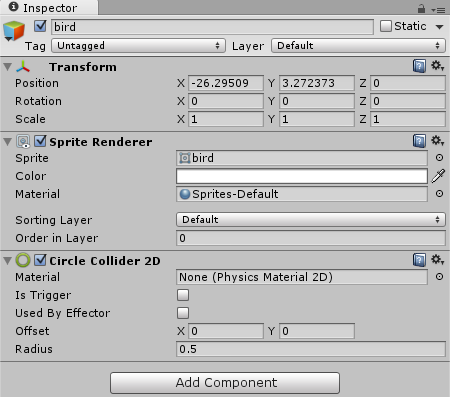Click the Physics Material 2D object picker
453x397 pixels.
click(x=439, y=277)
